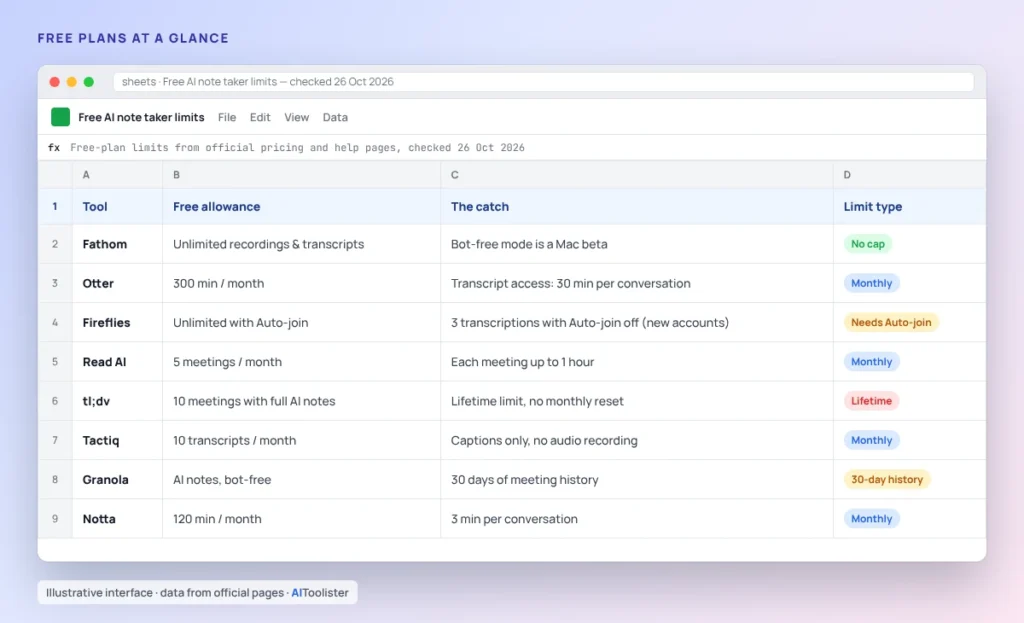Click the 'Monthly' badge in Notta row

(871, 519)
